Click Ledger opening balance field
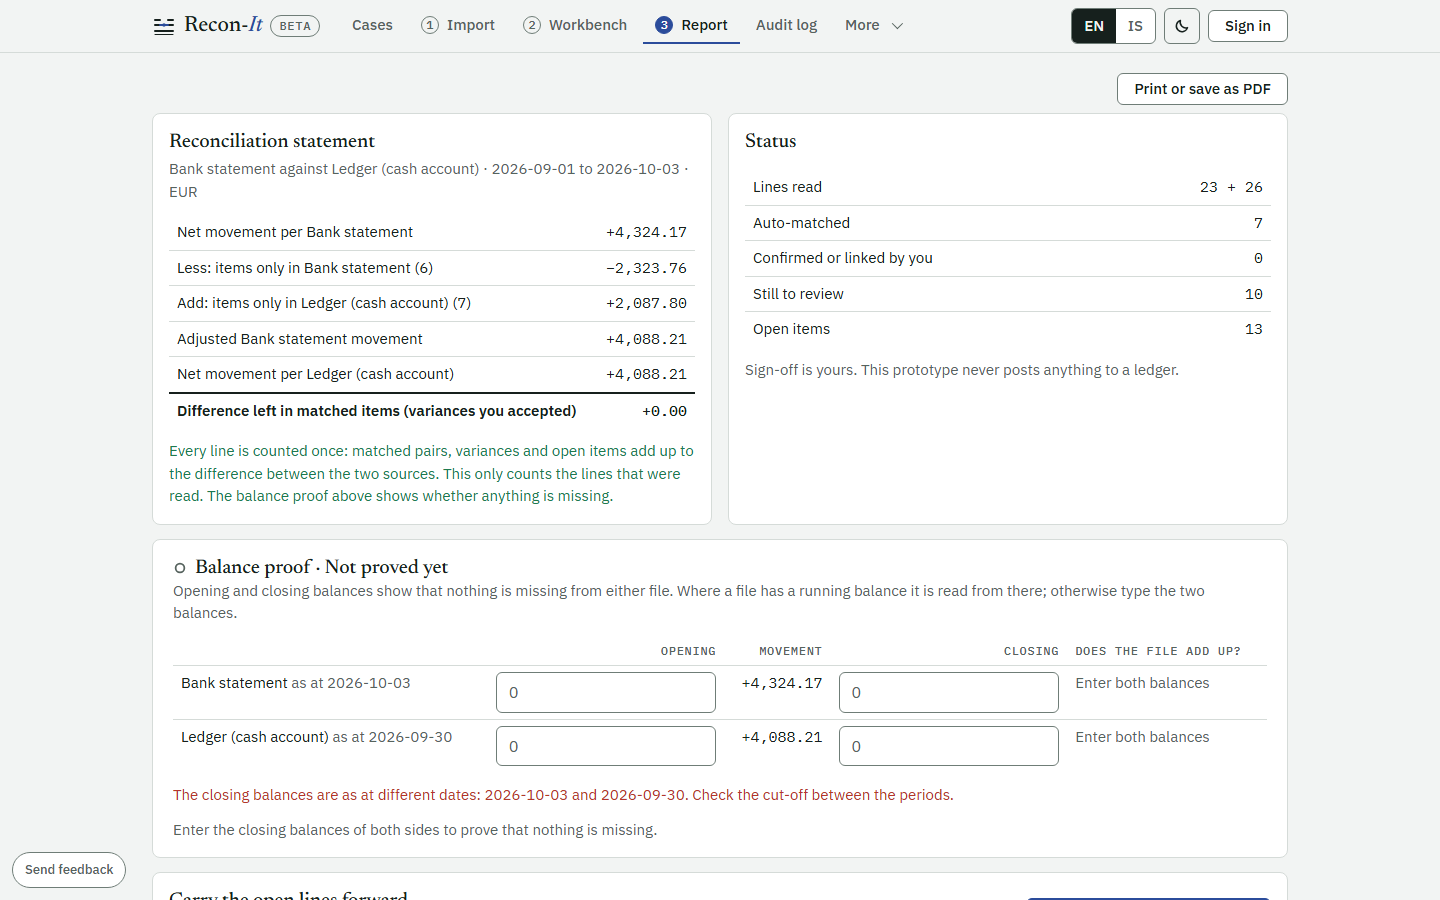1440x900 pixels. pos(606,746)
